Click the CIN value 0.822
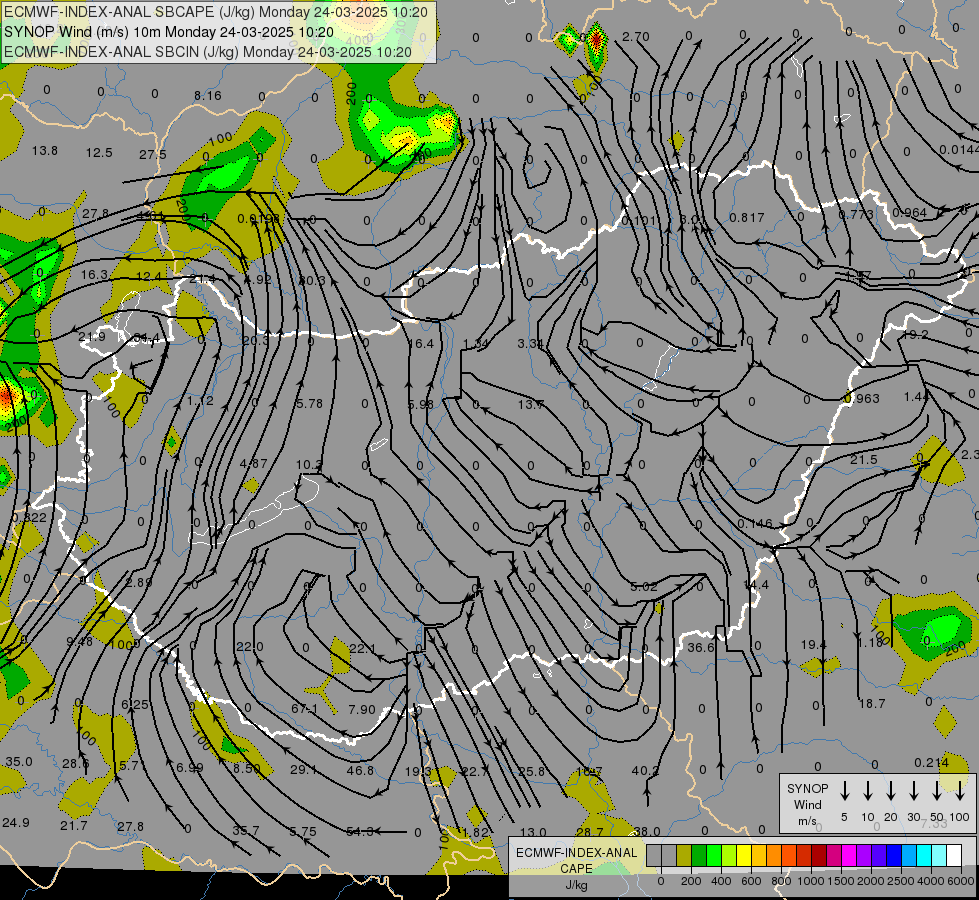Screen dimensions: 979x900 click(x=29, y=518)
